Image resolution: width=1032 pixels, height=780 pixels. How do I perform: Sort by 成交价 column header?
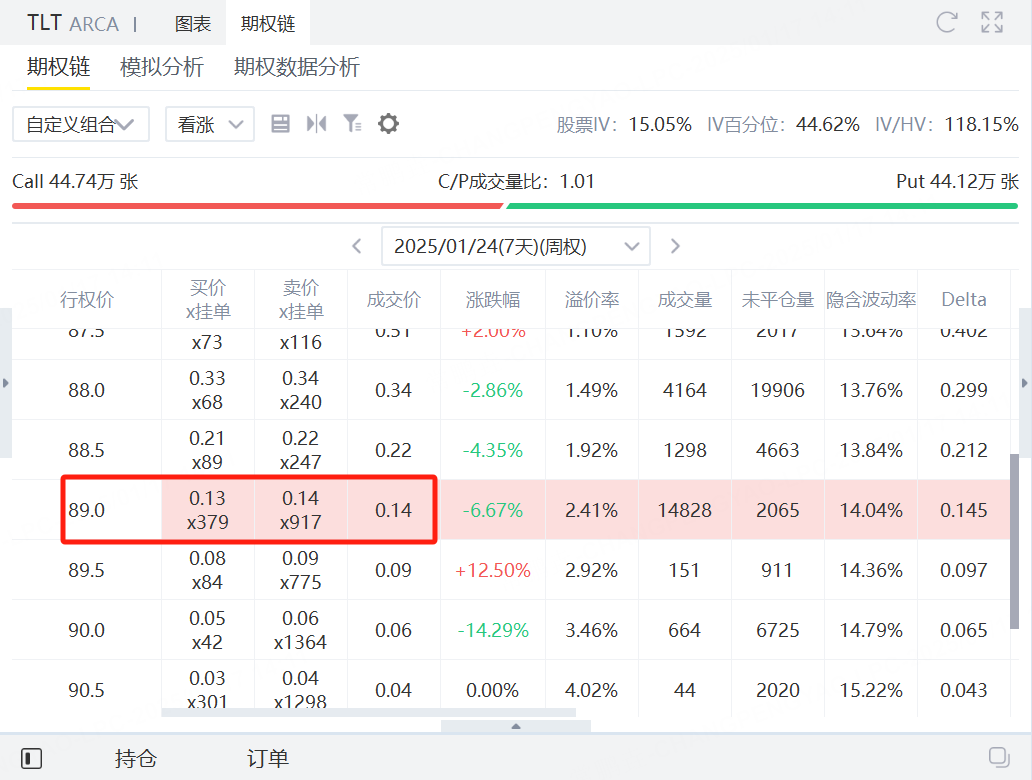click(x=394, y=299)
